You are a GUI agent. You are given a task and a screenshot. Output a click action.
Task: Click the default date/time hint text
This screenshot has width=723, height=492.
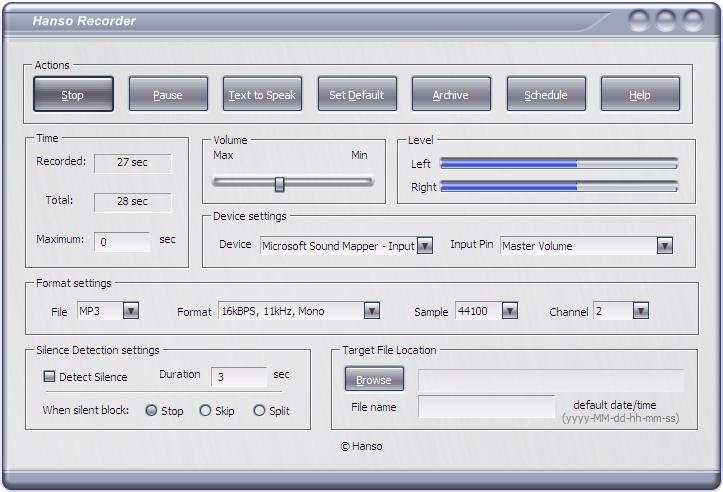pyautogui.click(x=615, y=405)
